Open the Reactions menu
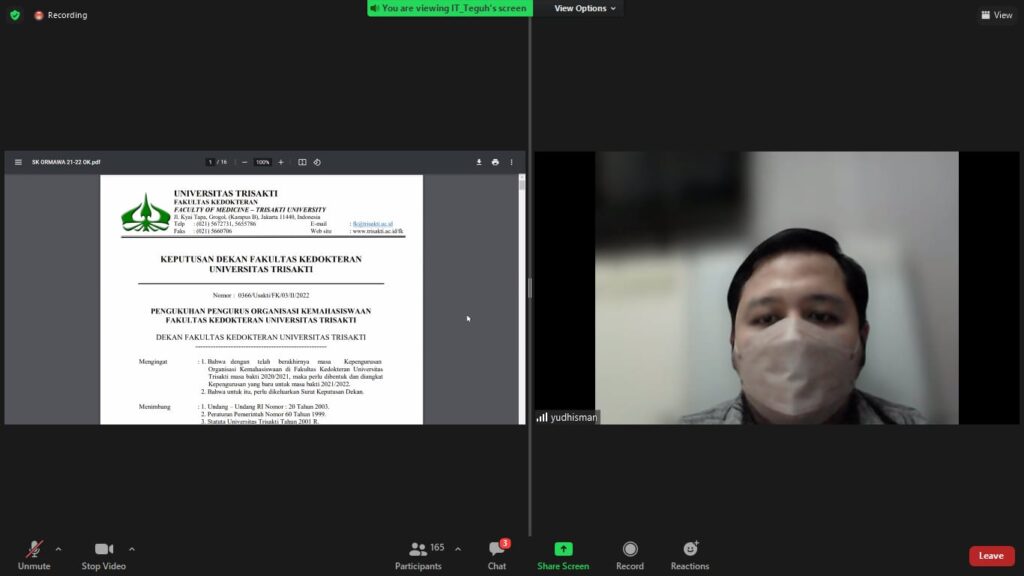1024x576 pixels. [x=690, y=556]
